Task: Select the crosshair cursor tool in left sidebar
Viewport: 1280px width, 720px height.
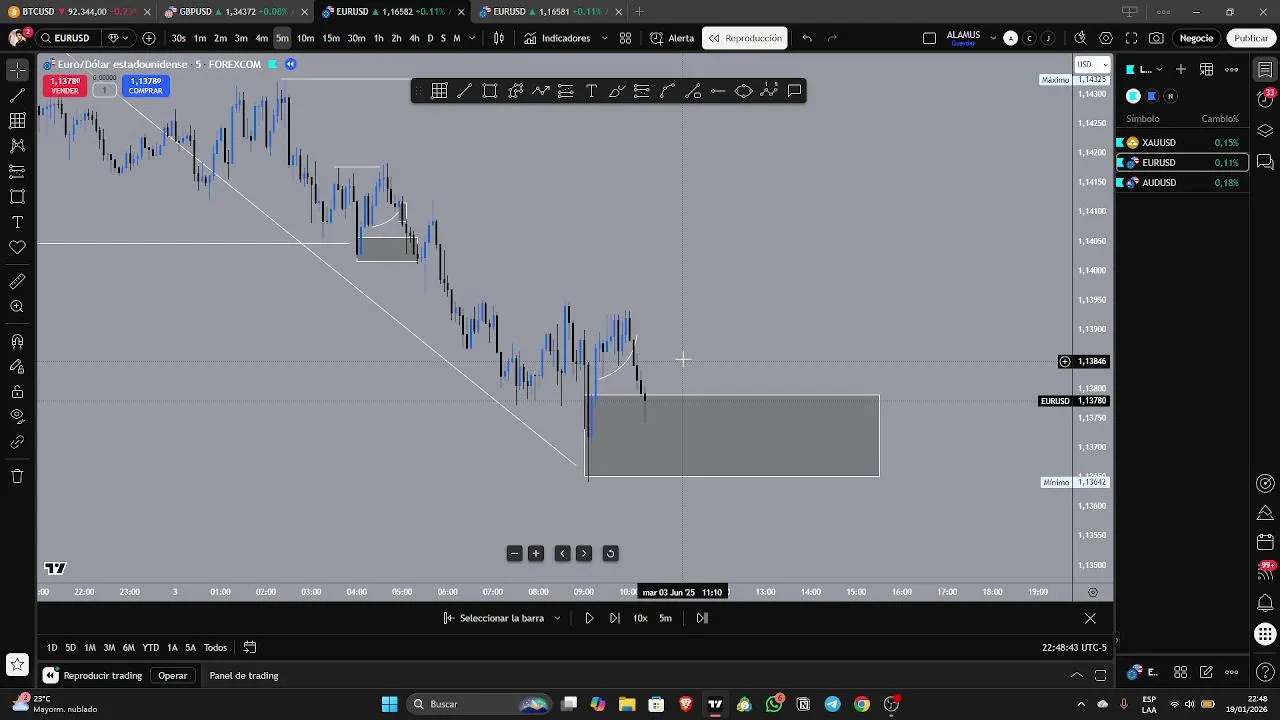Action: point(17,70)
